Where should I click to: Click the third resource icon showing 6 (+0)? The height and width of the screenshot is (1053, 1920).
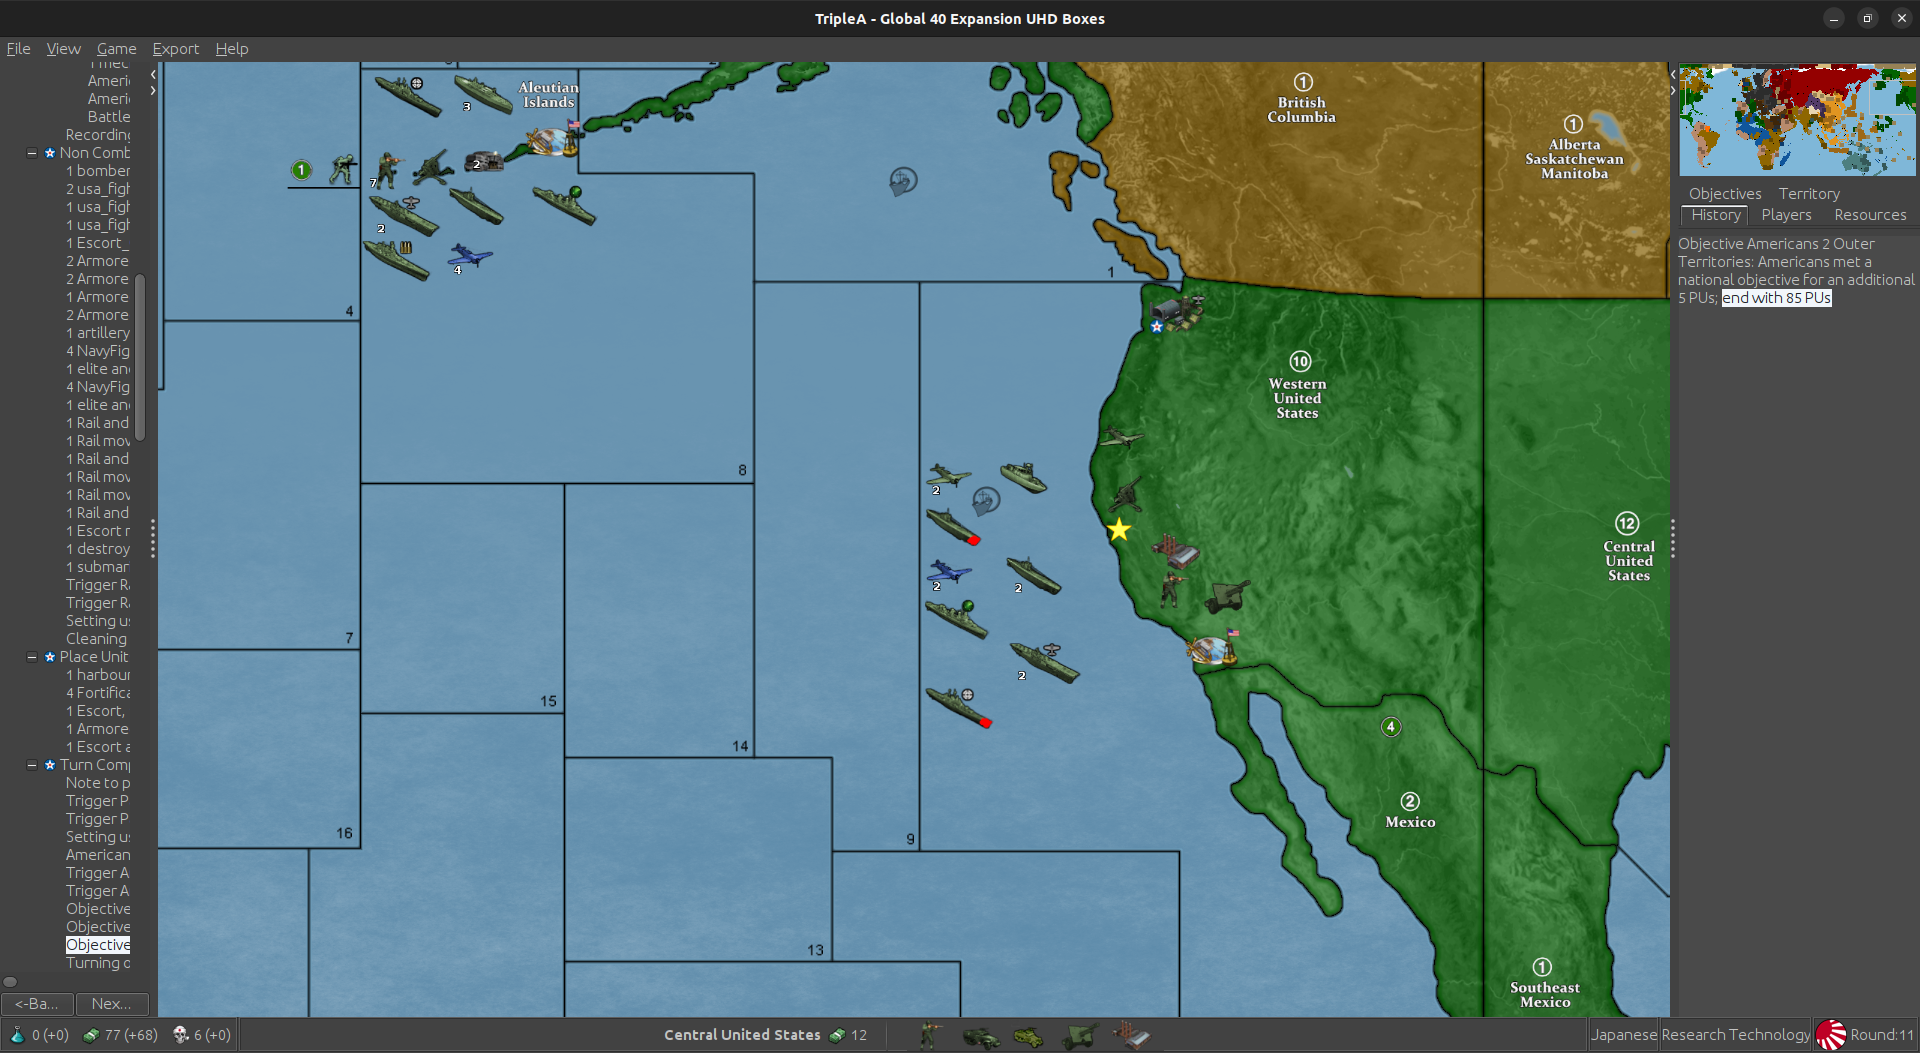181,1035
